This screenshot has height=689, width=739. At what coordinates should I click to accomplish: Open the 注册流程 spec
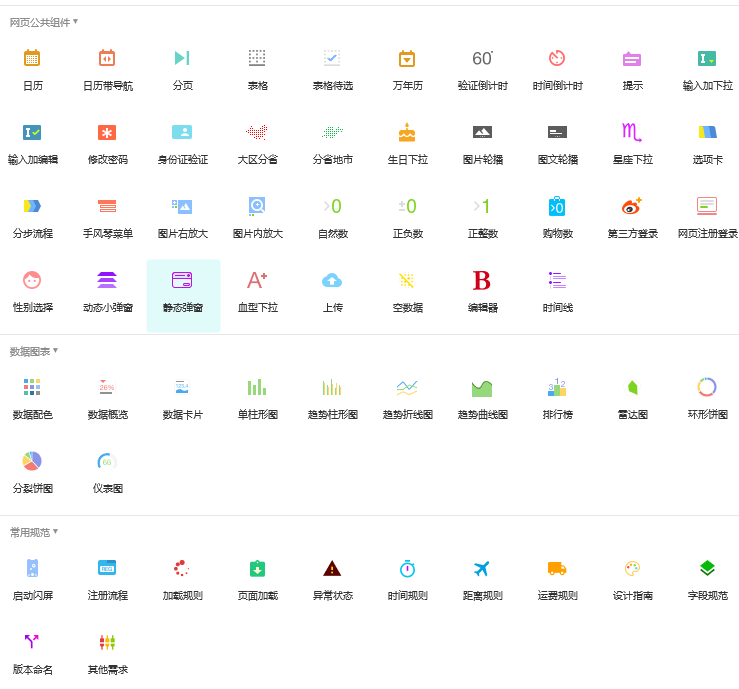point(107,567)
